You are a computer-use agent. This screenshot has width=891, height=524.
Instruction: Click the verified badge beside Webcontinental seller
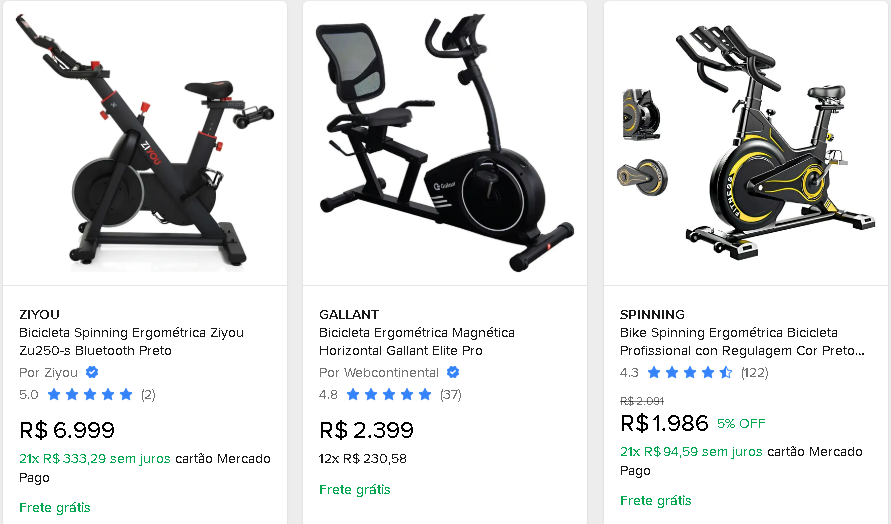[x=452, y=372]
